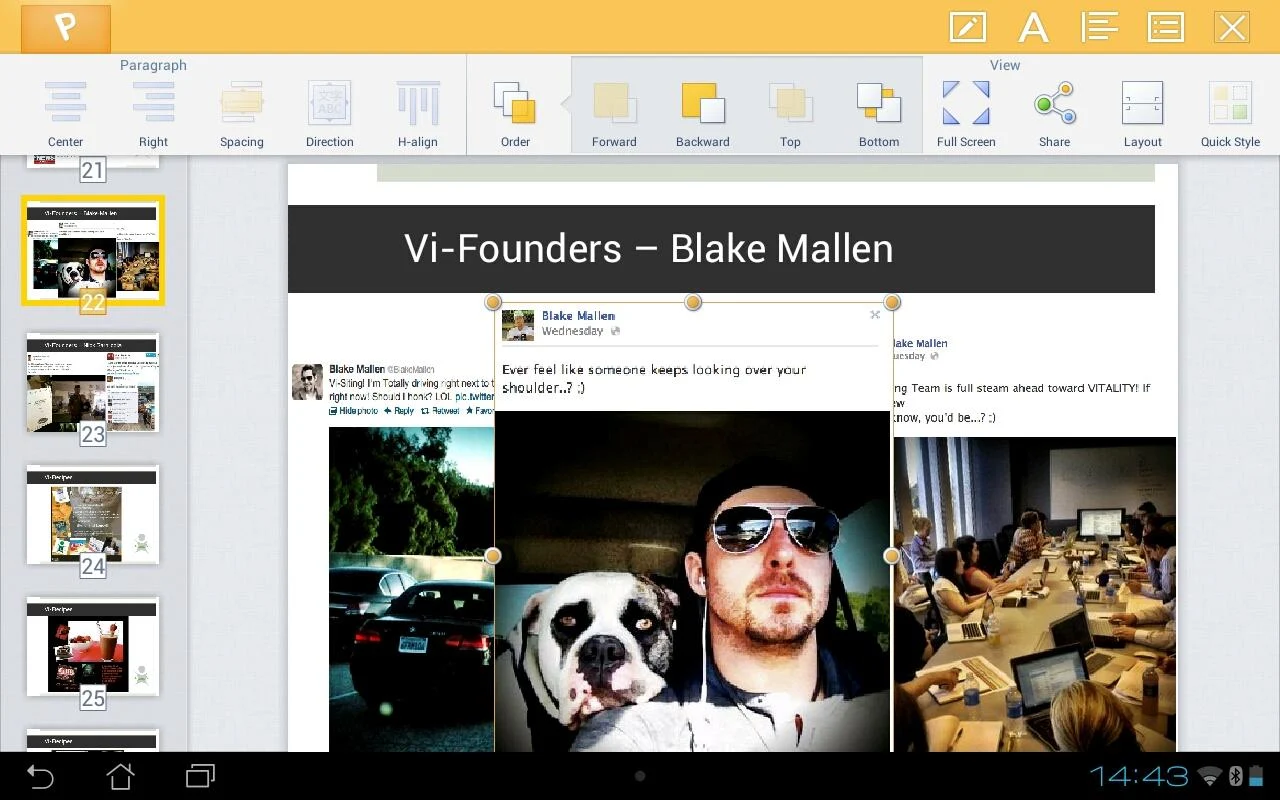Open the paragraph alignment icon in top bar
Image resolution: width=1280 pixels, height=800 pixels.
pos(1099,27)
